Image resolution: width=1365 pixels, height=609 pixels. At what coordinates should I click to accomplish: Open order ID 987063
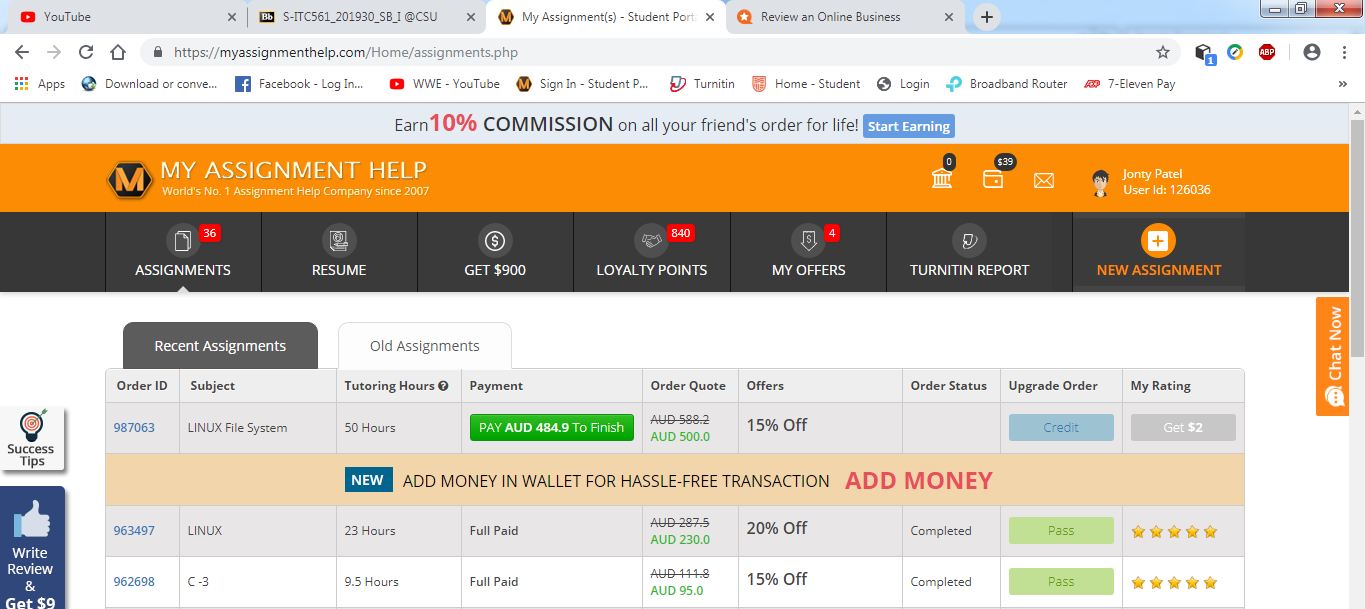pos(134,427)
